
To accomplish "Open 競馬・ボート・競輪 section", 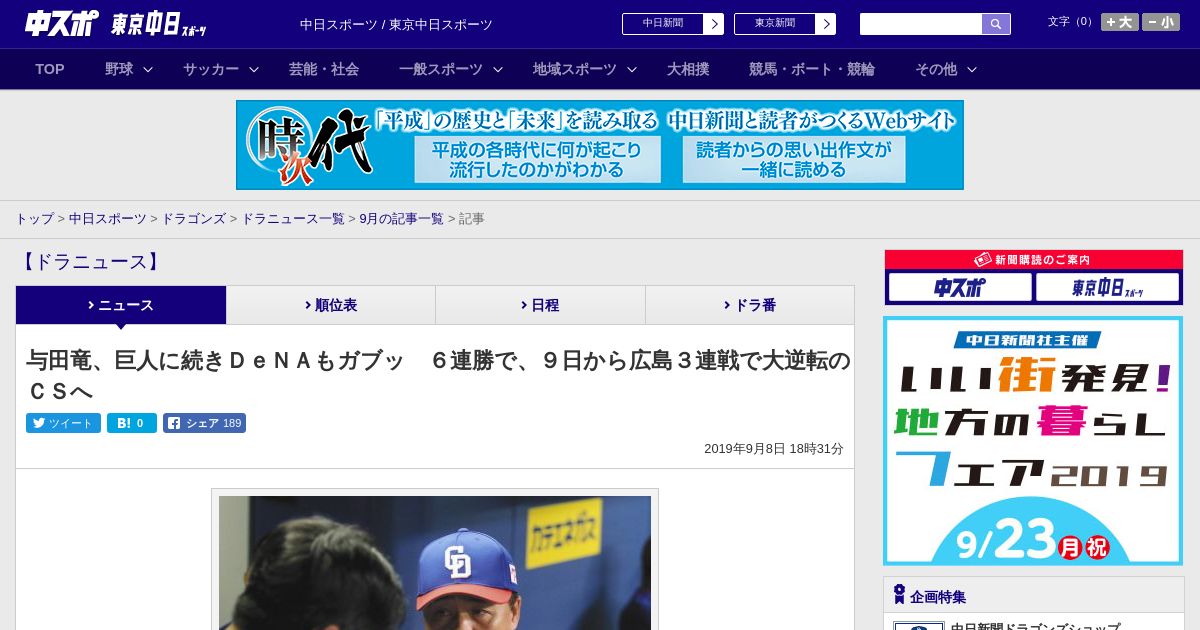I will [x=812, y=69].
